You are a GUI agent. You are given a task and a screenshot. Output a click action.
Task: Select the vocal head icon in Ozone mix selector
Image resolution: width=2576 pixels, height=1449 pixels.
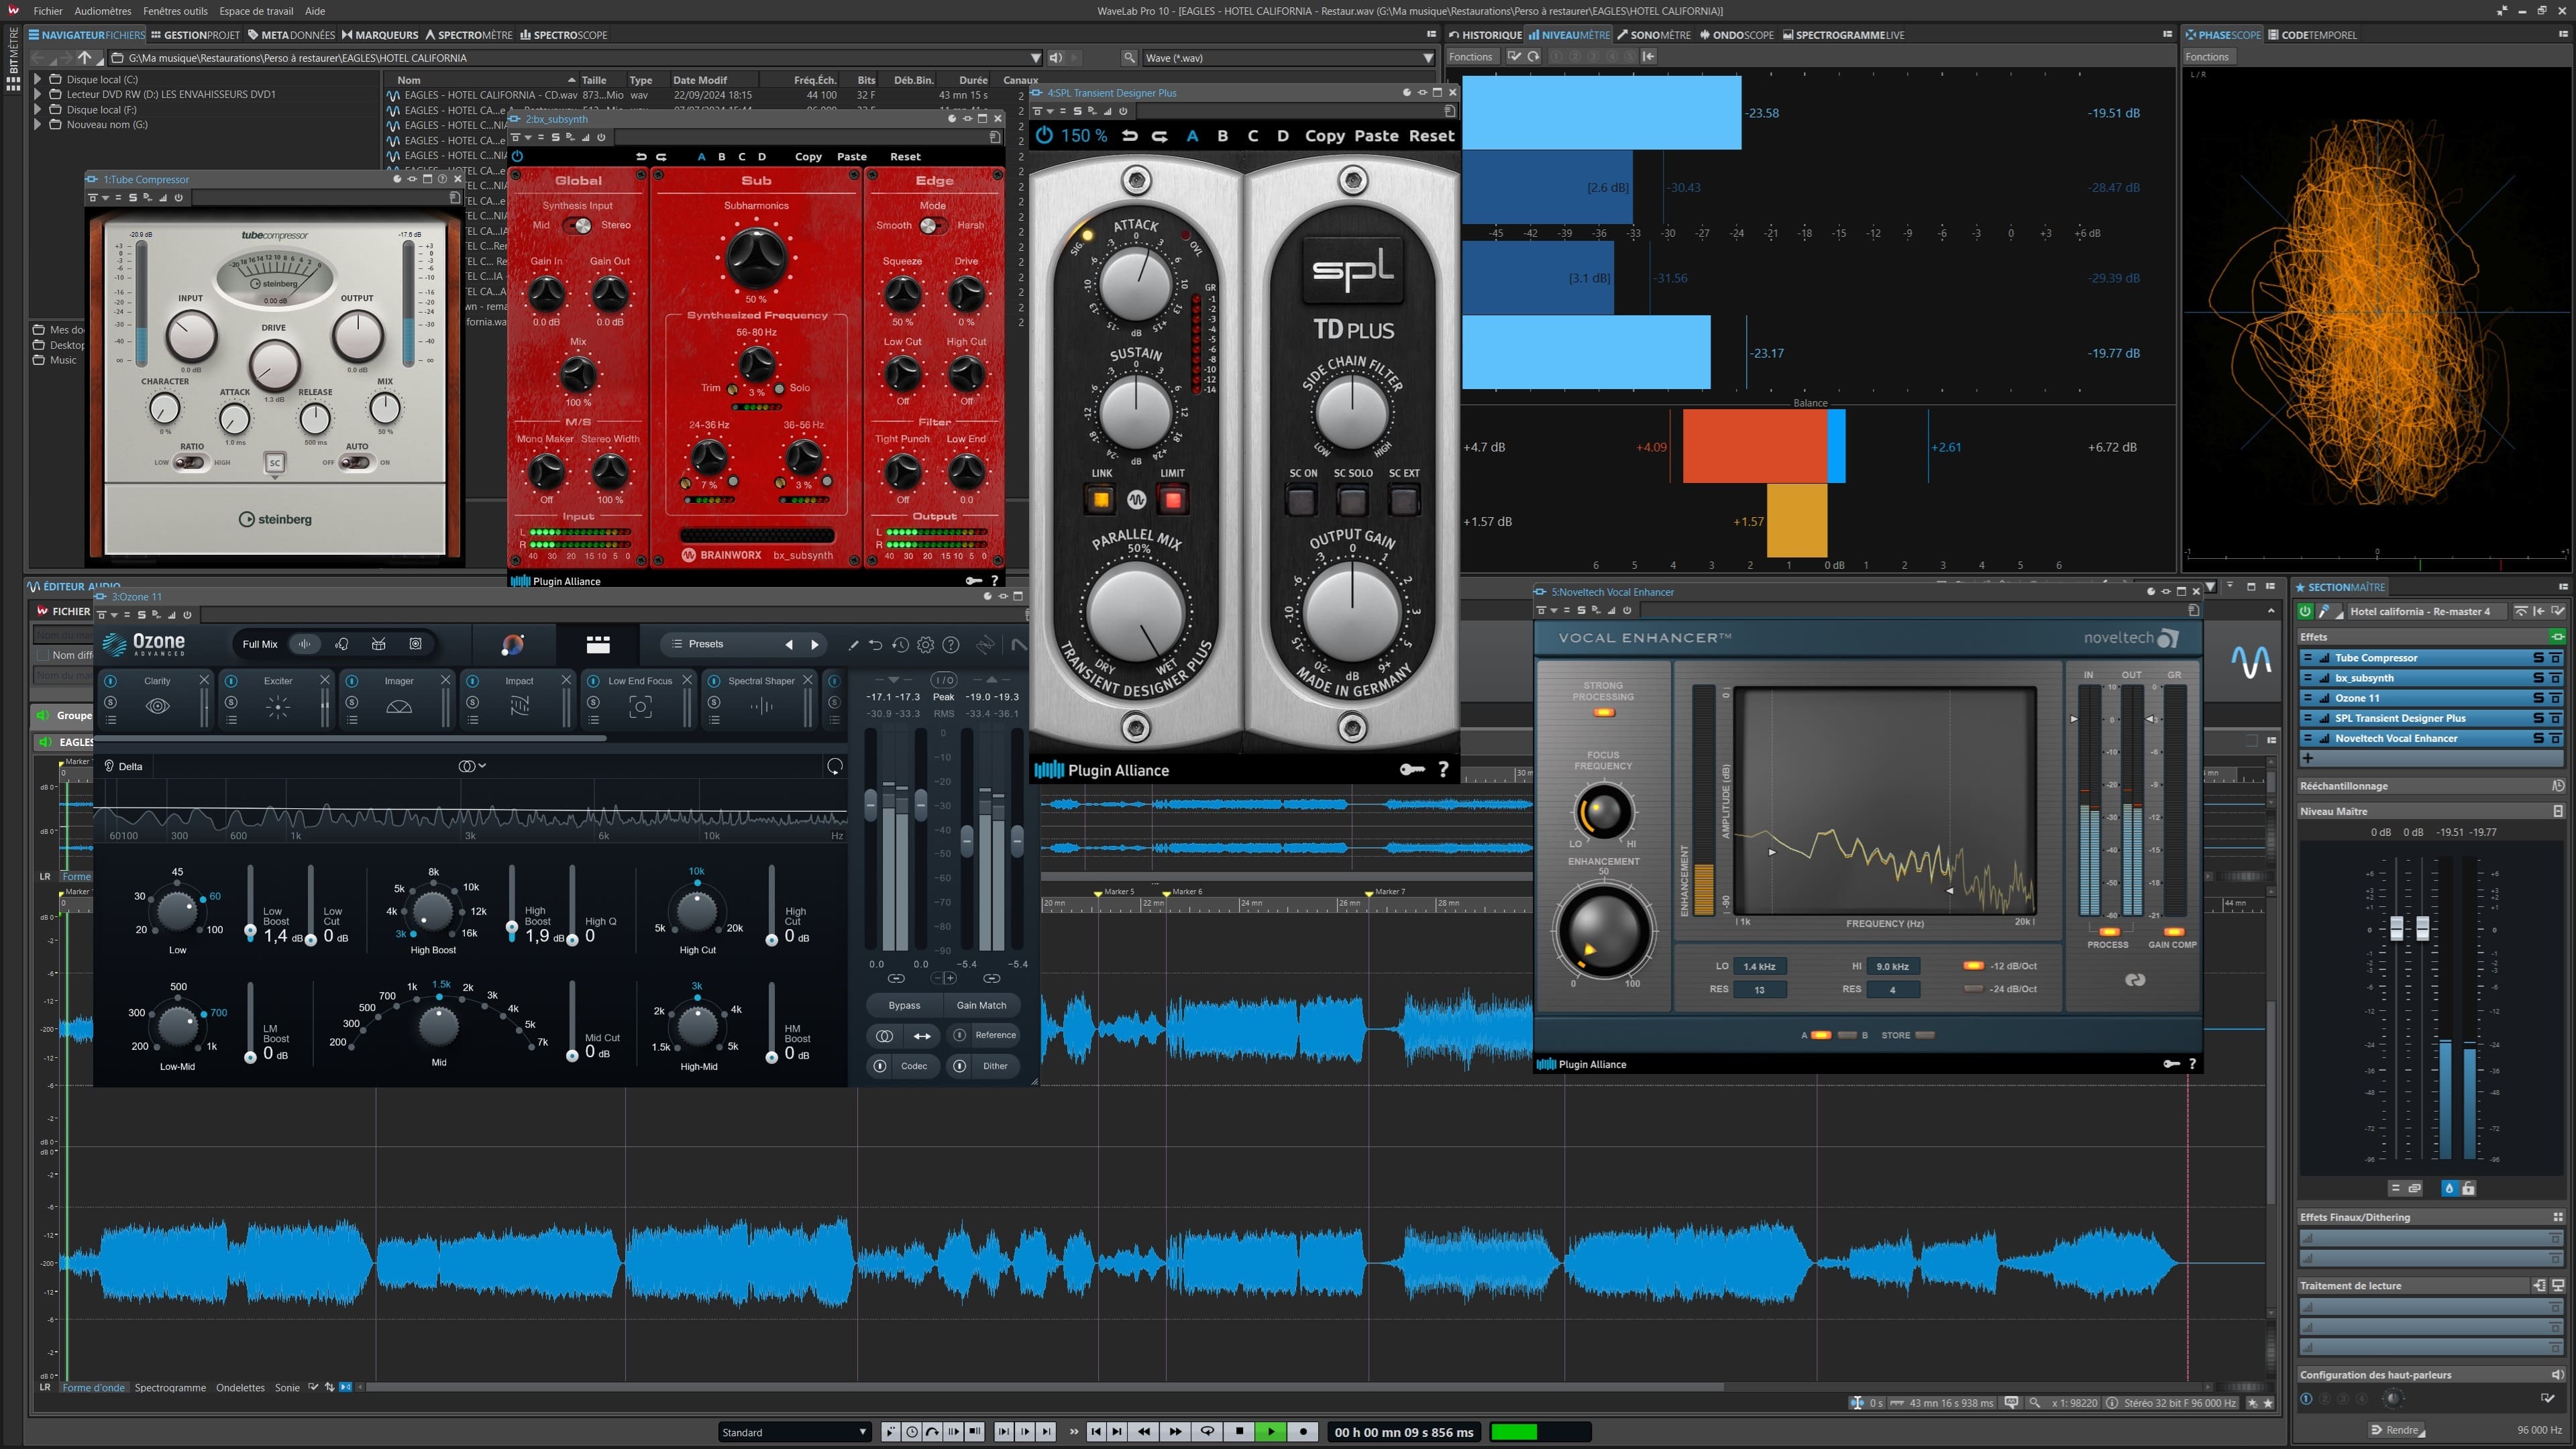[342, 644]
